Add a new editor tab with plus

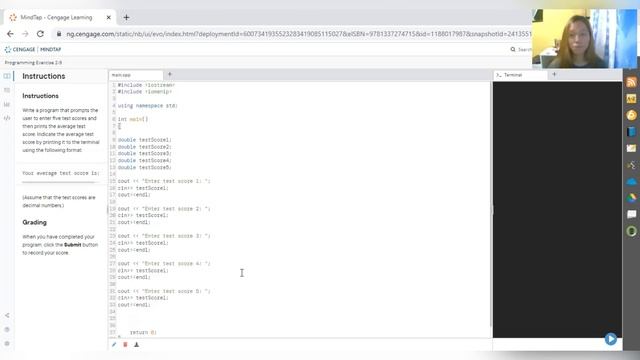[x=170, y=74]
